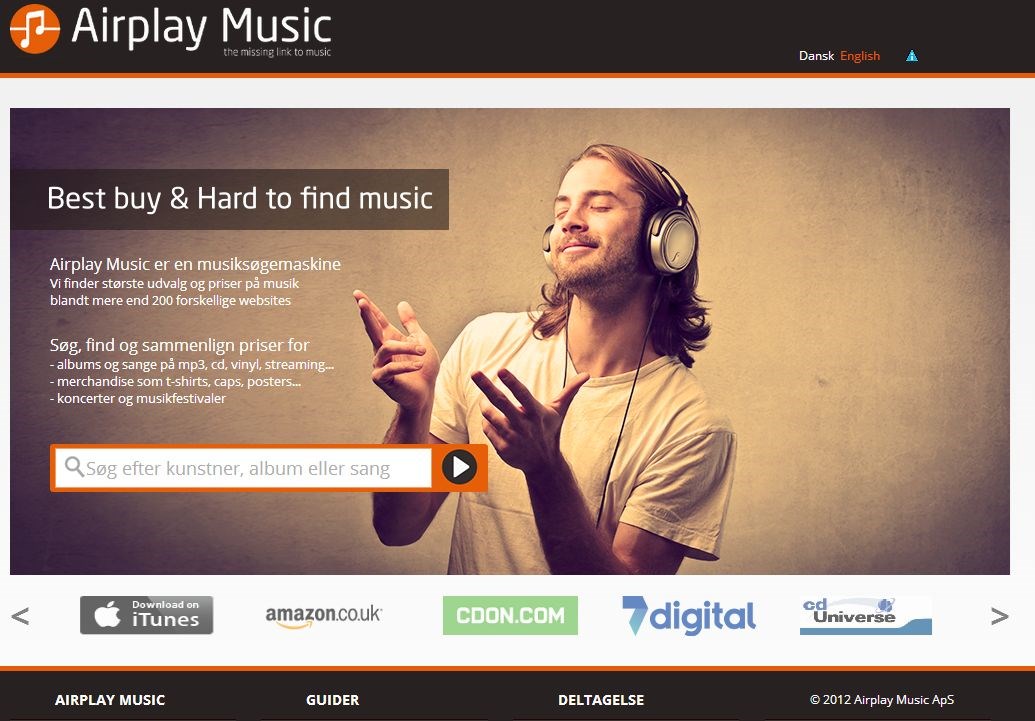Click the search play button
This screenshot has height=721, width=1035.
click(x=459, y=467)
